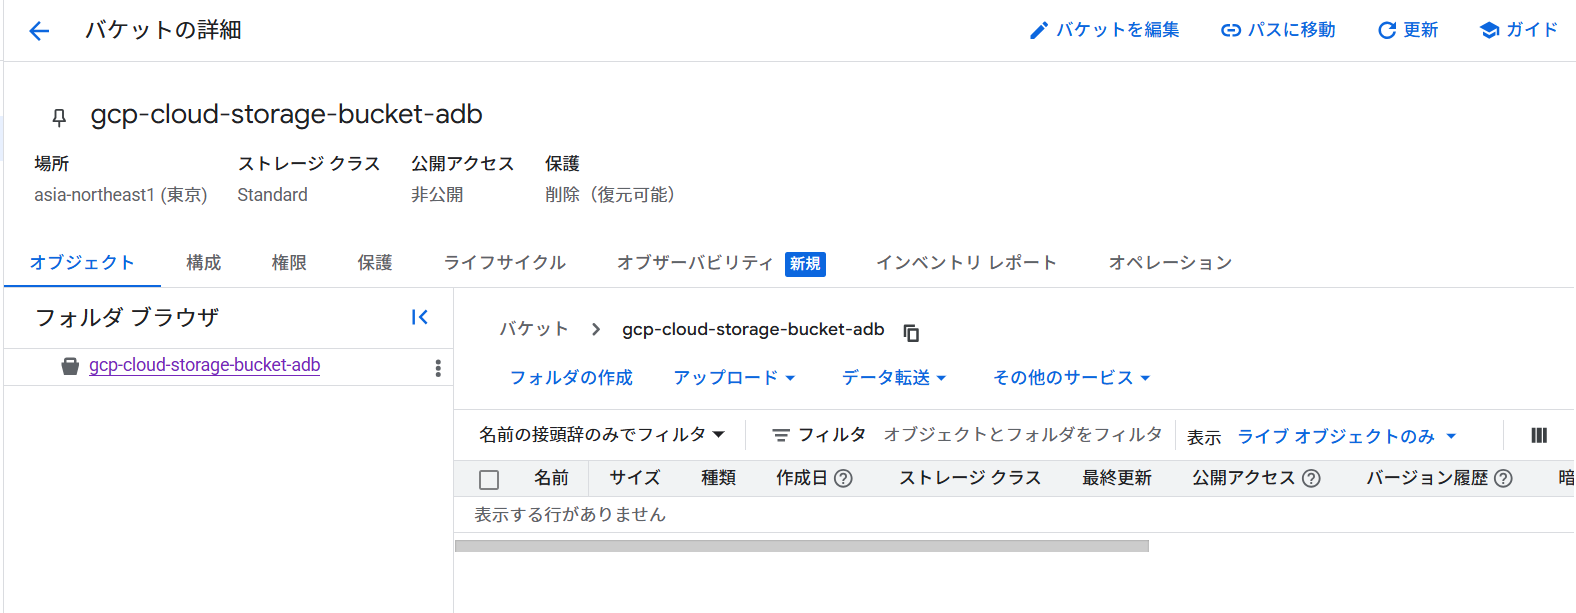Click the horizontal scrollbar below the table
The image size is (1576, 613).
pyautogui.click(x=802, y=546)
